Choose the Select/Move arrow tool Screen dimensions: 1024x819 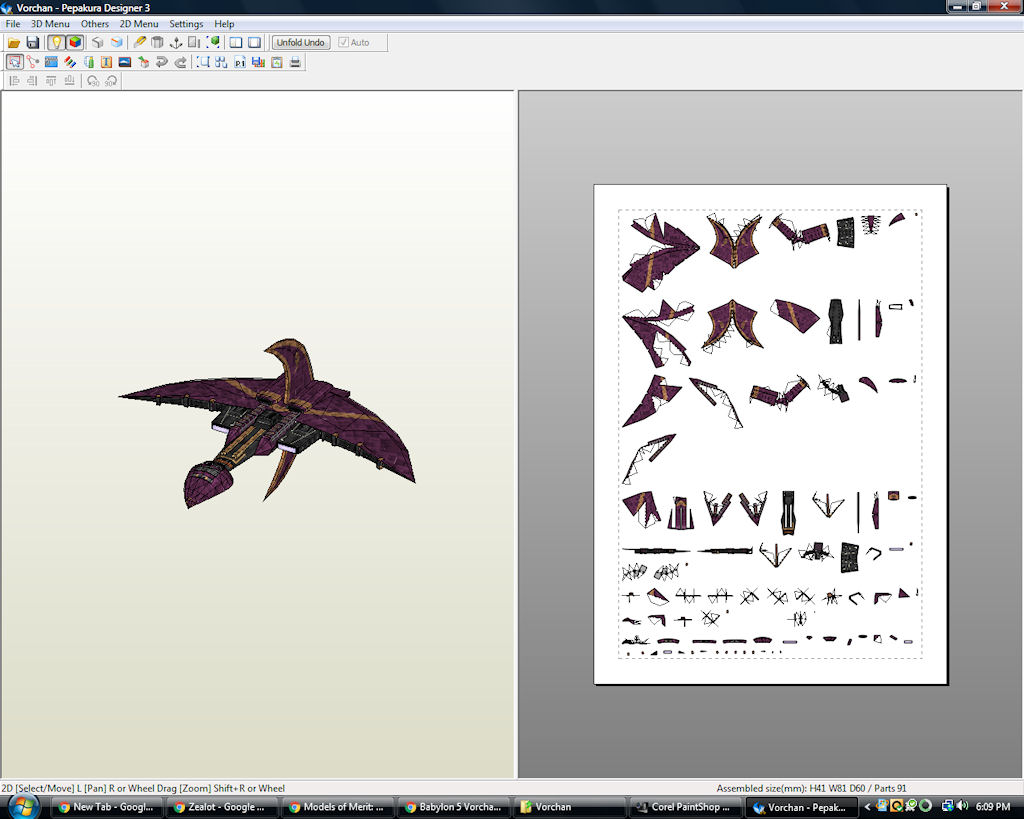(14, 62)
